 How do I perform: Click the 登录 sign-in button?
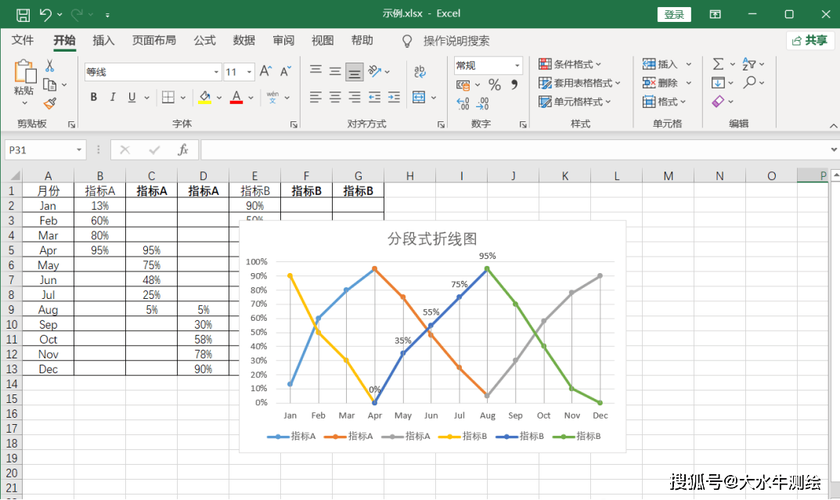coord(674,15)
